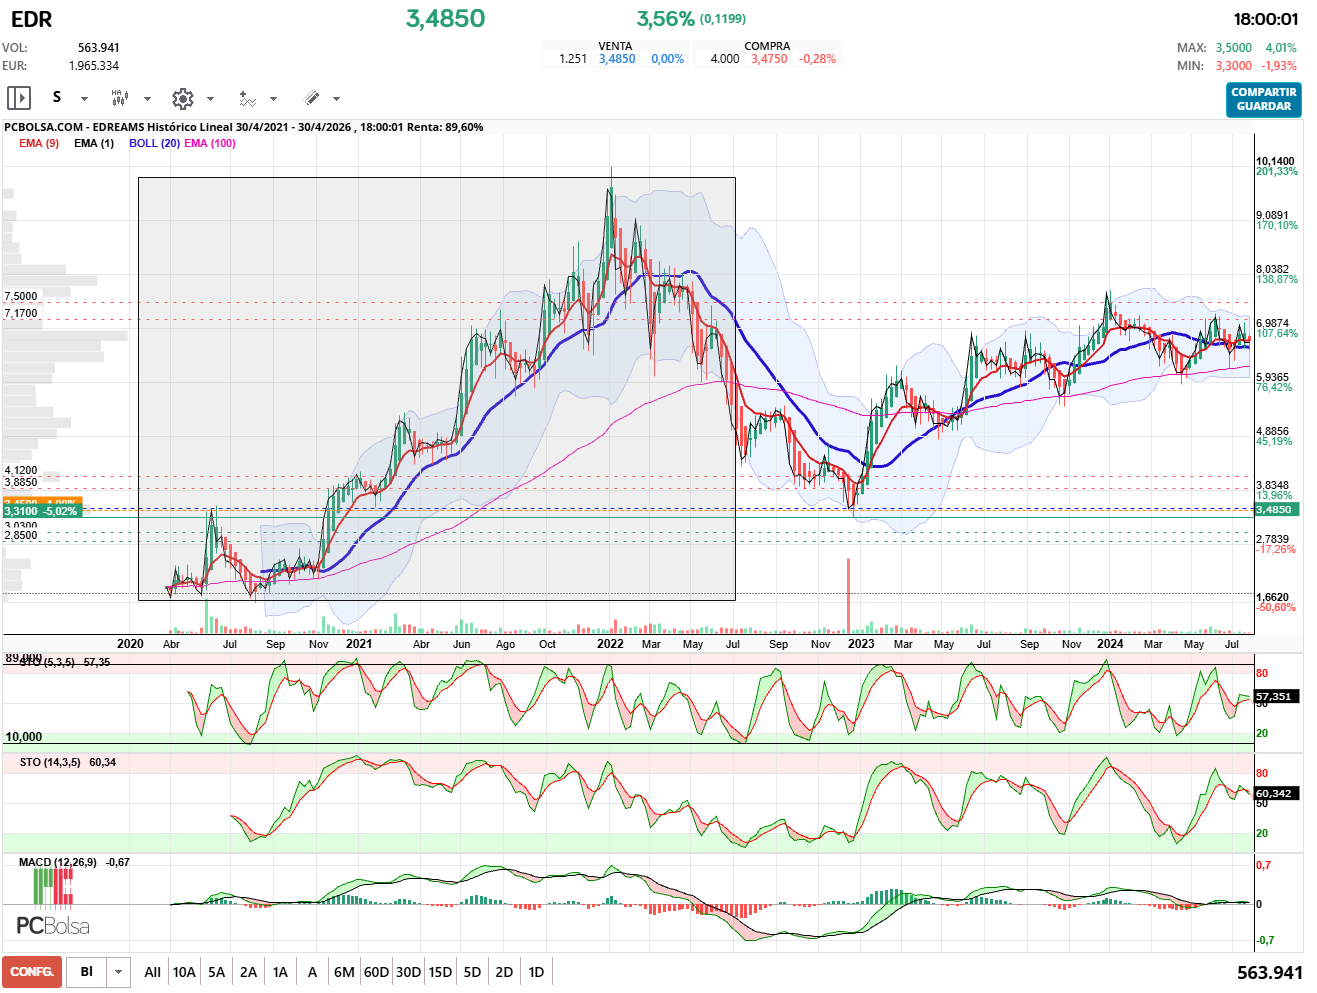Pick the 1D time range

536,972
